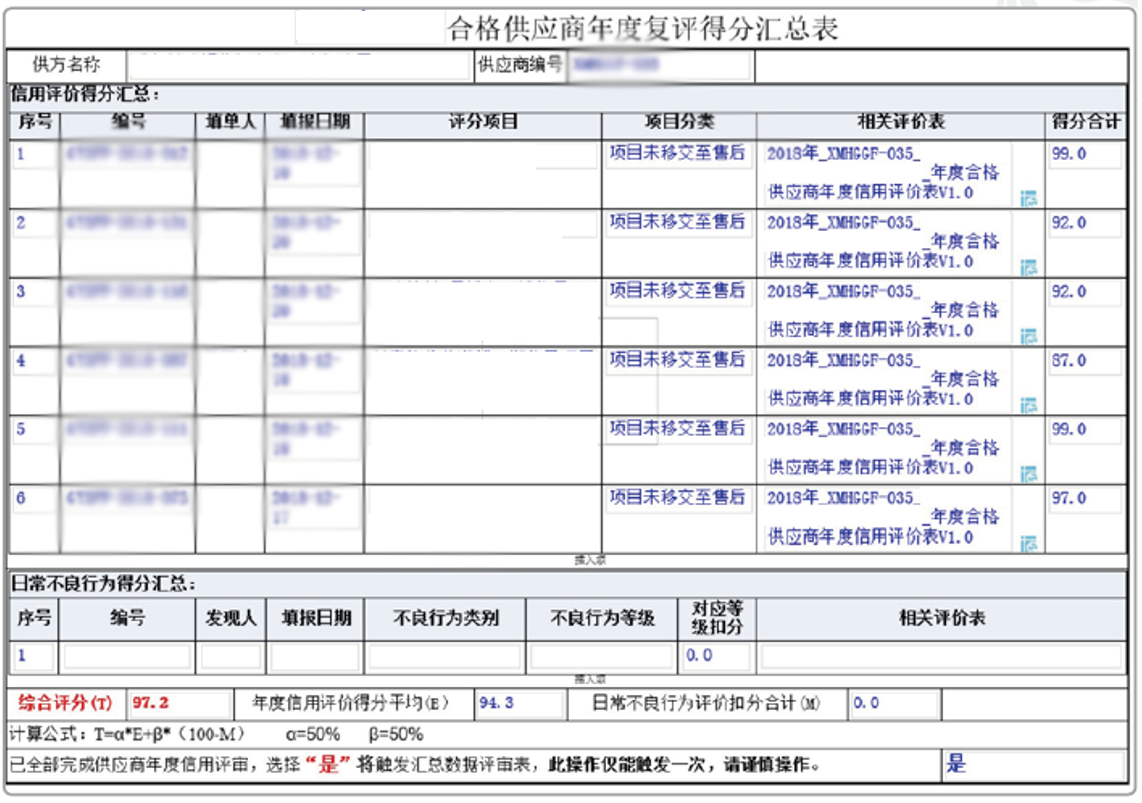Click the 评分项目 field in credit row 1
The width and height of the screenshot is (1142, 803).
(482, 156)
